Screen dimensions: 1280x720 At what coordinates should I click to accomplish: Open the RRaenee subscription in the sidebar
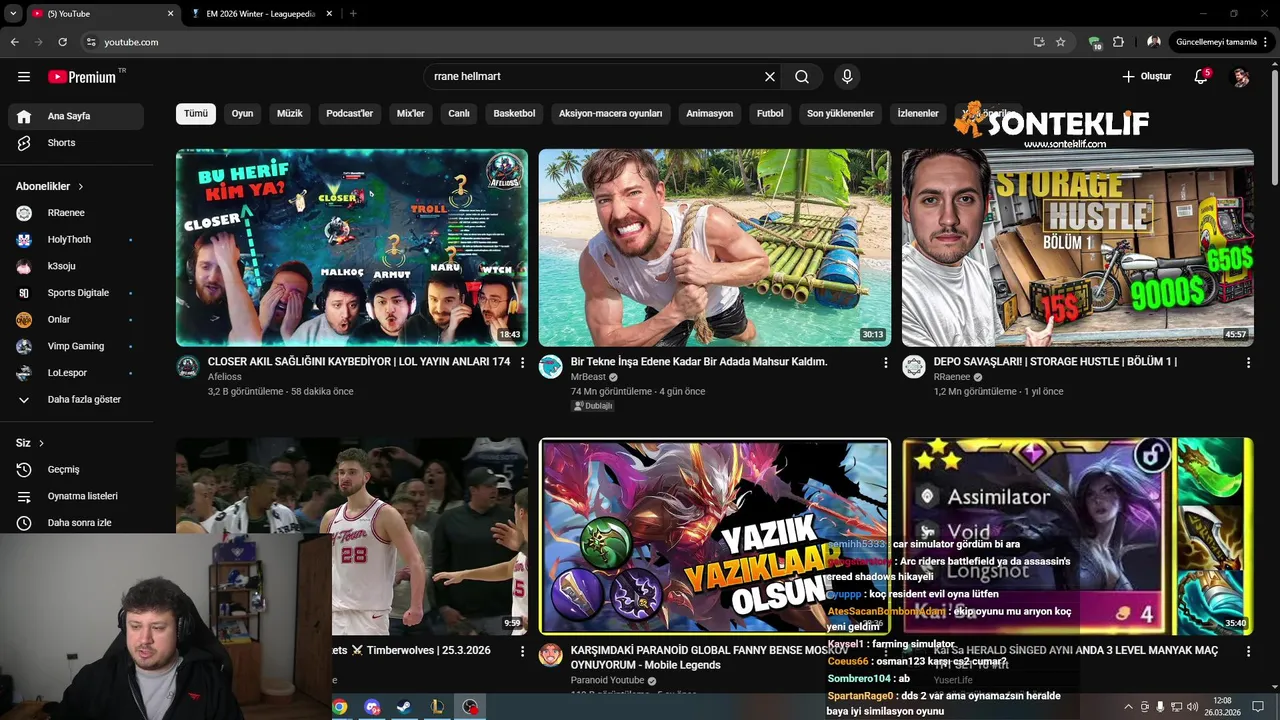[76, 213]
